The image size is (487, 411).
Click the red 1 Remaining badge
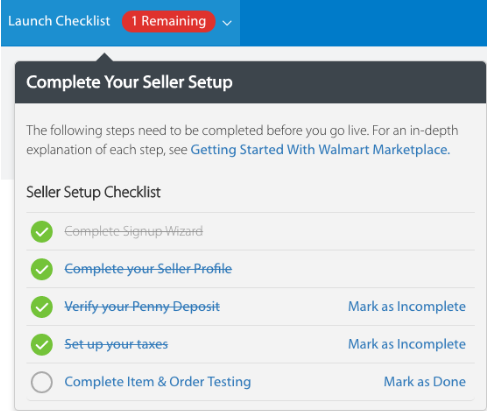coord(169,21)
